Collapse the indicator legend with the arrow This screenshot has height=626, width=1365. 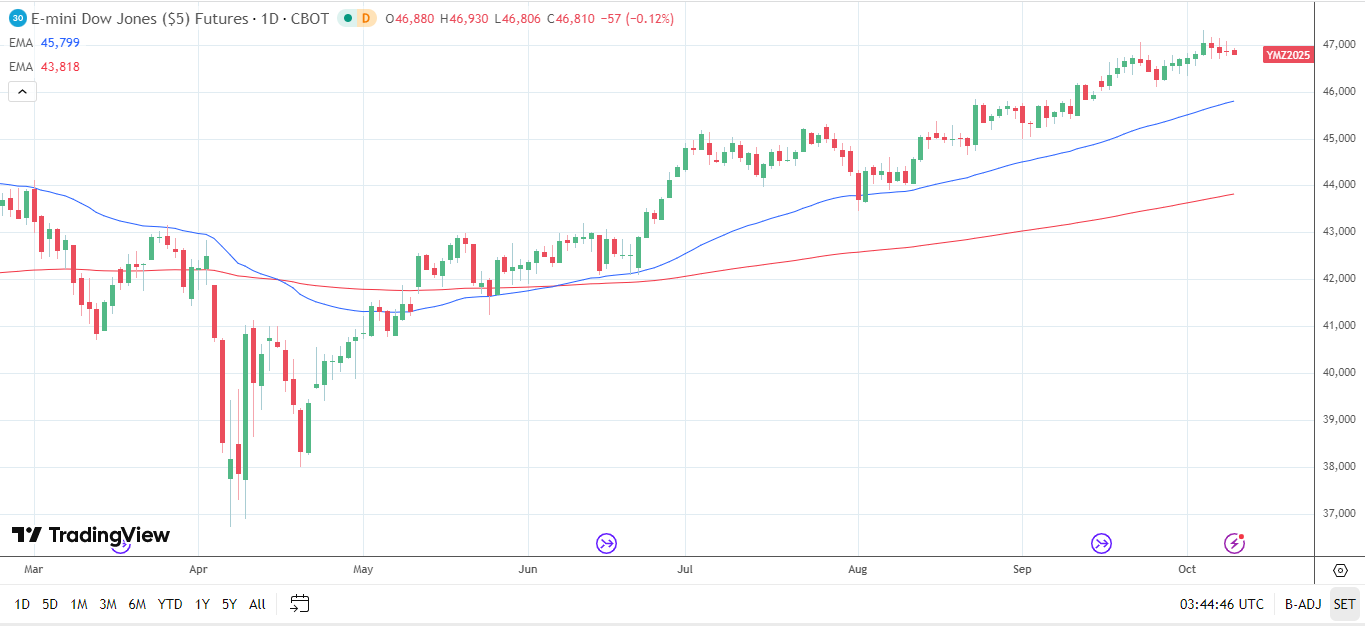(22, 92)
